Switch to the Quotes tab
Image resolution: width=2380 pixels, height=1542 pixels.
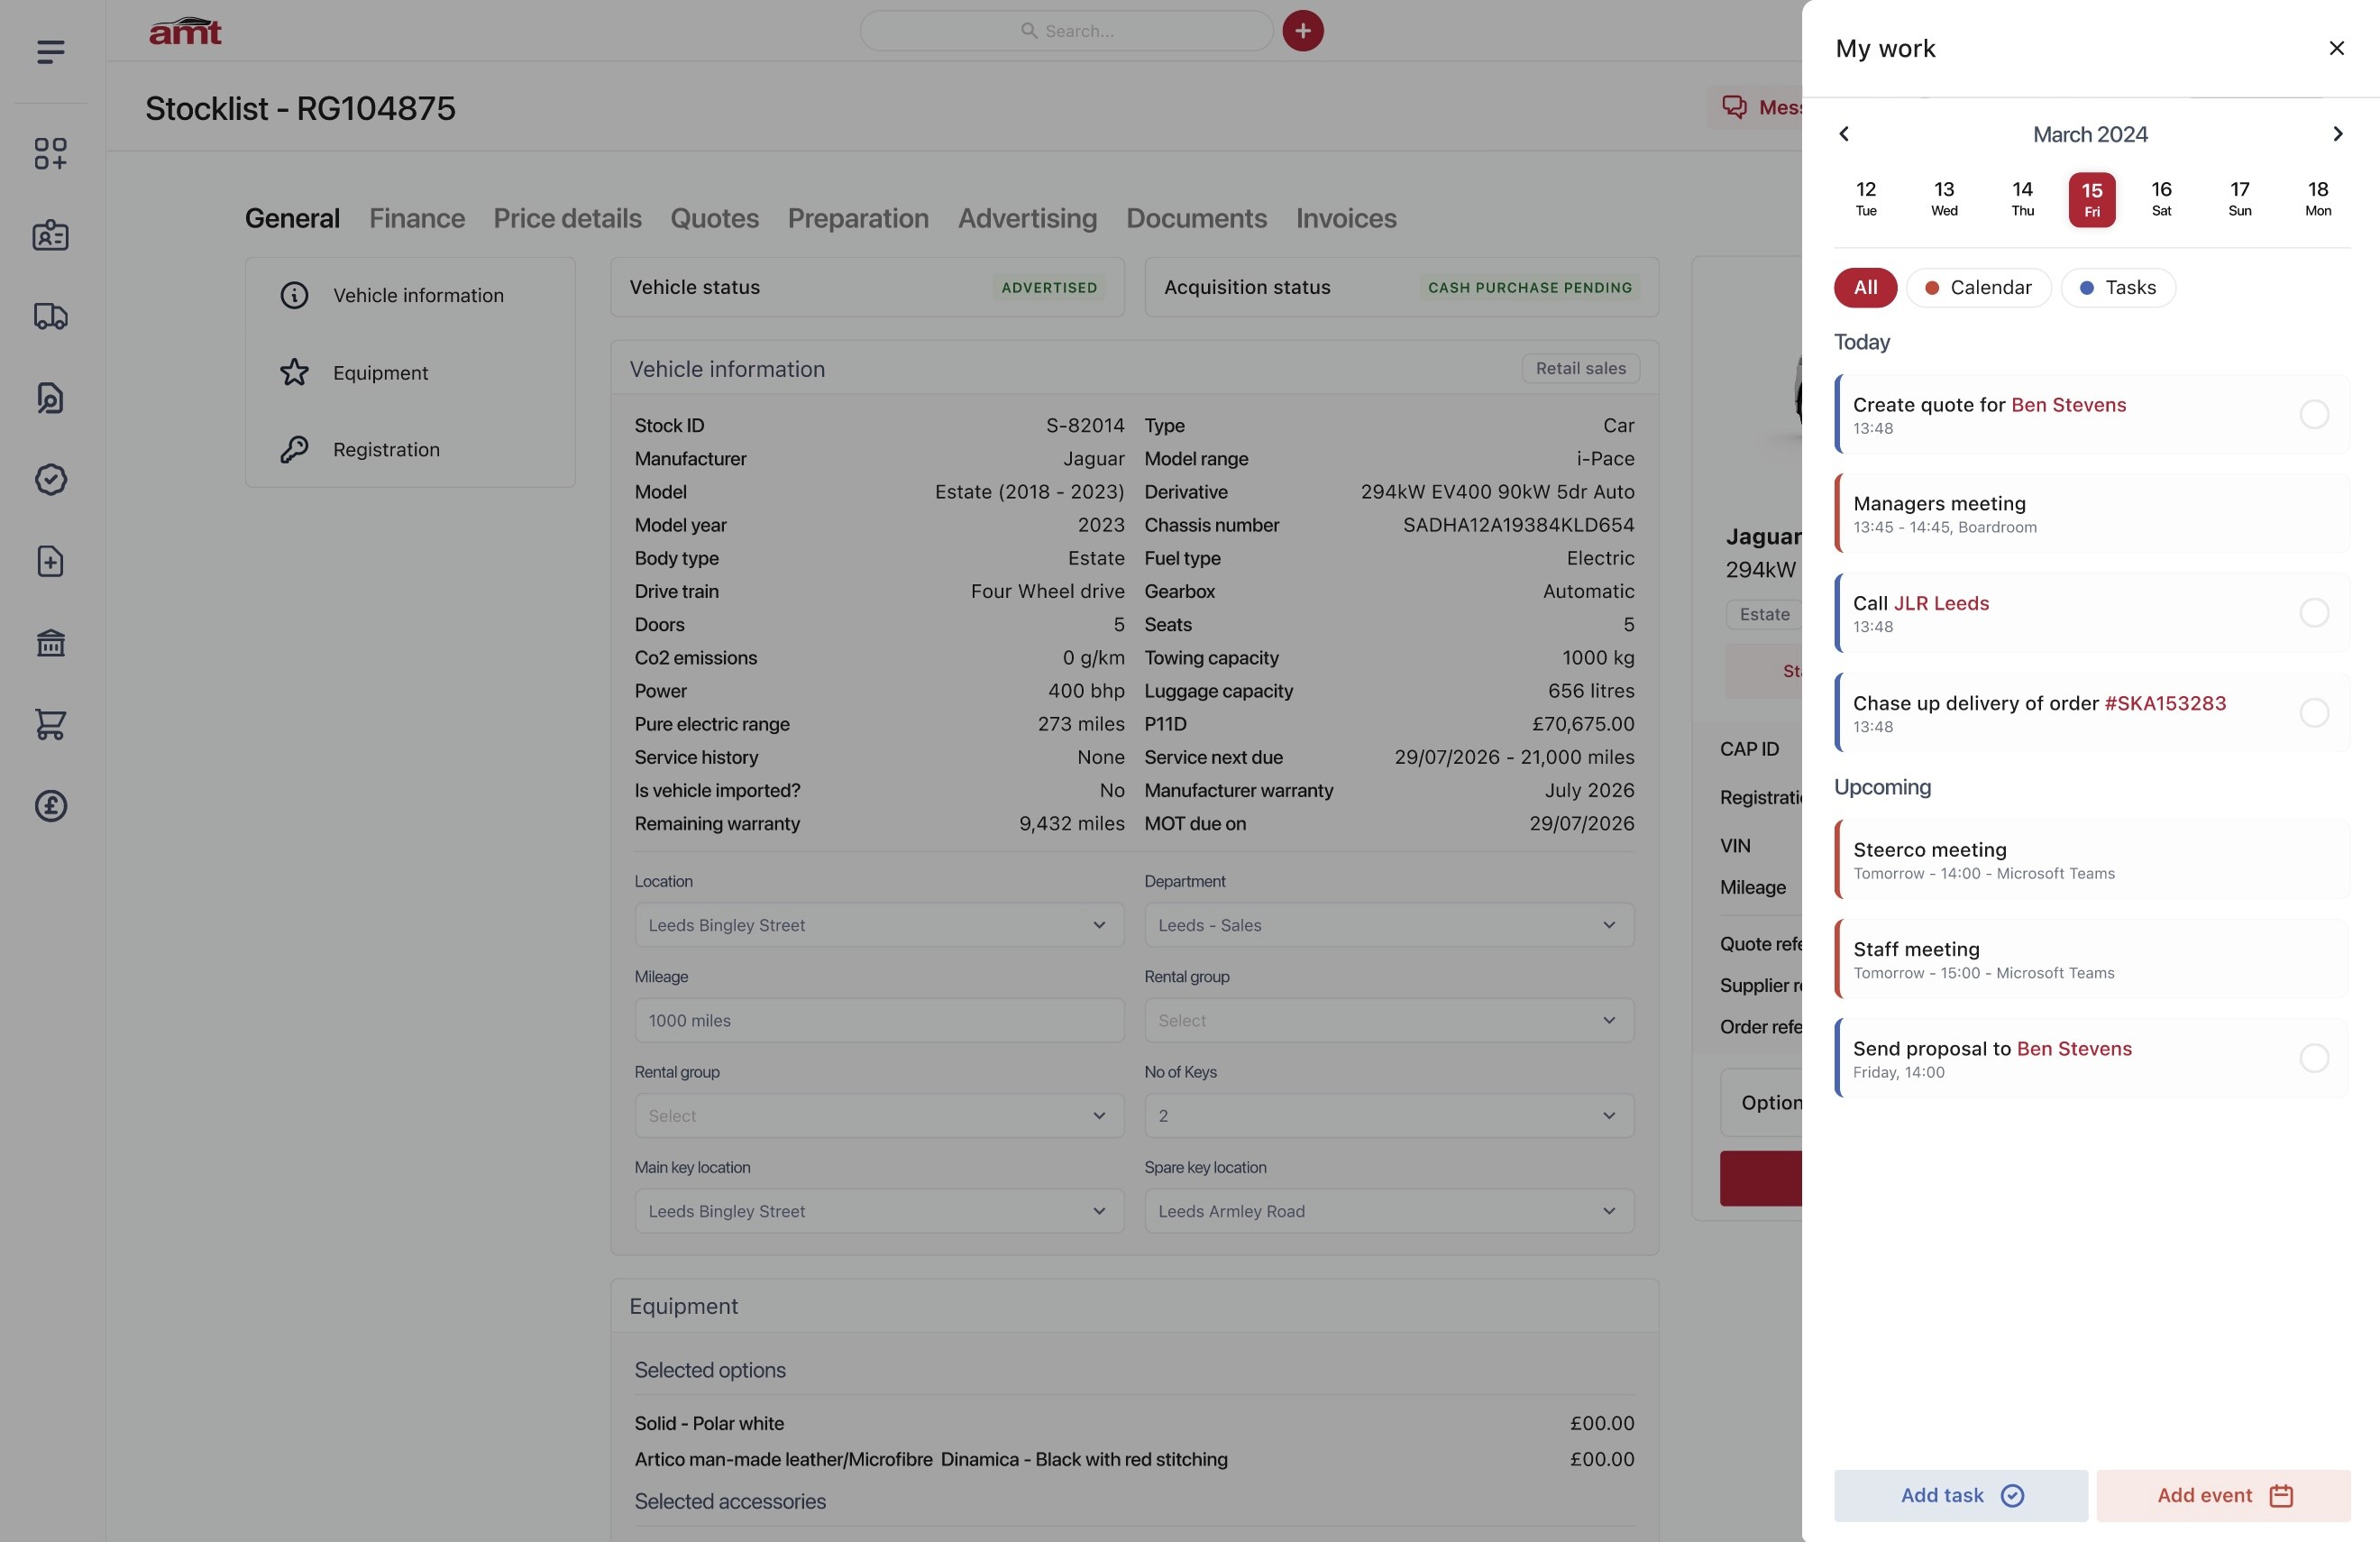[x=714, y=218]
